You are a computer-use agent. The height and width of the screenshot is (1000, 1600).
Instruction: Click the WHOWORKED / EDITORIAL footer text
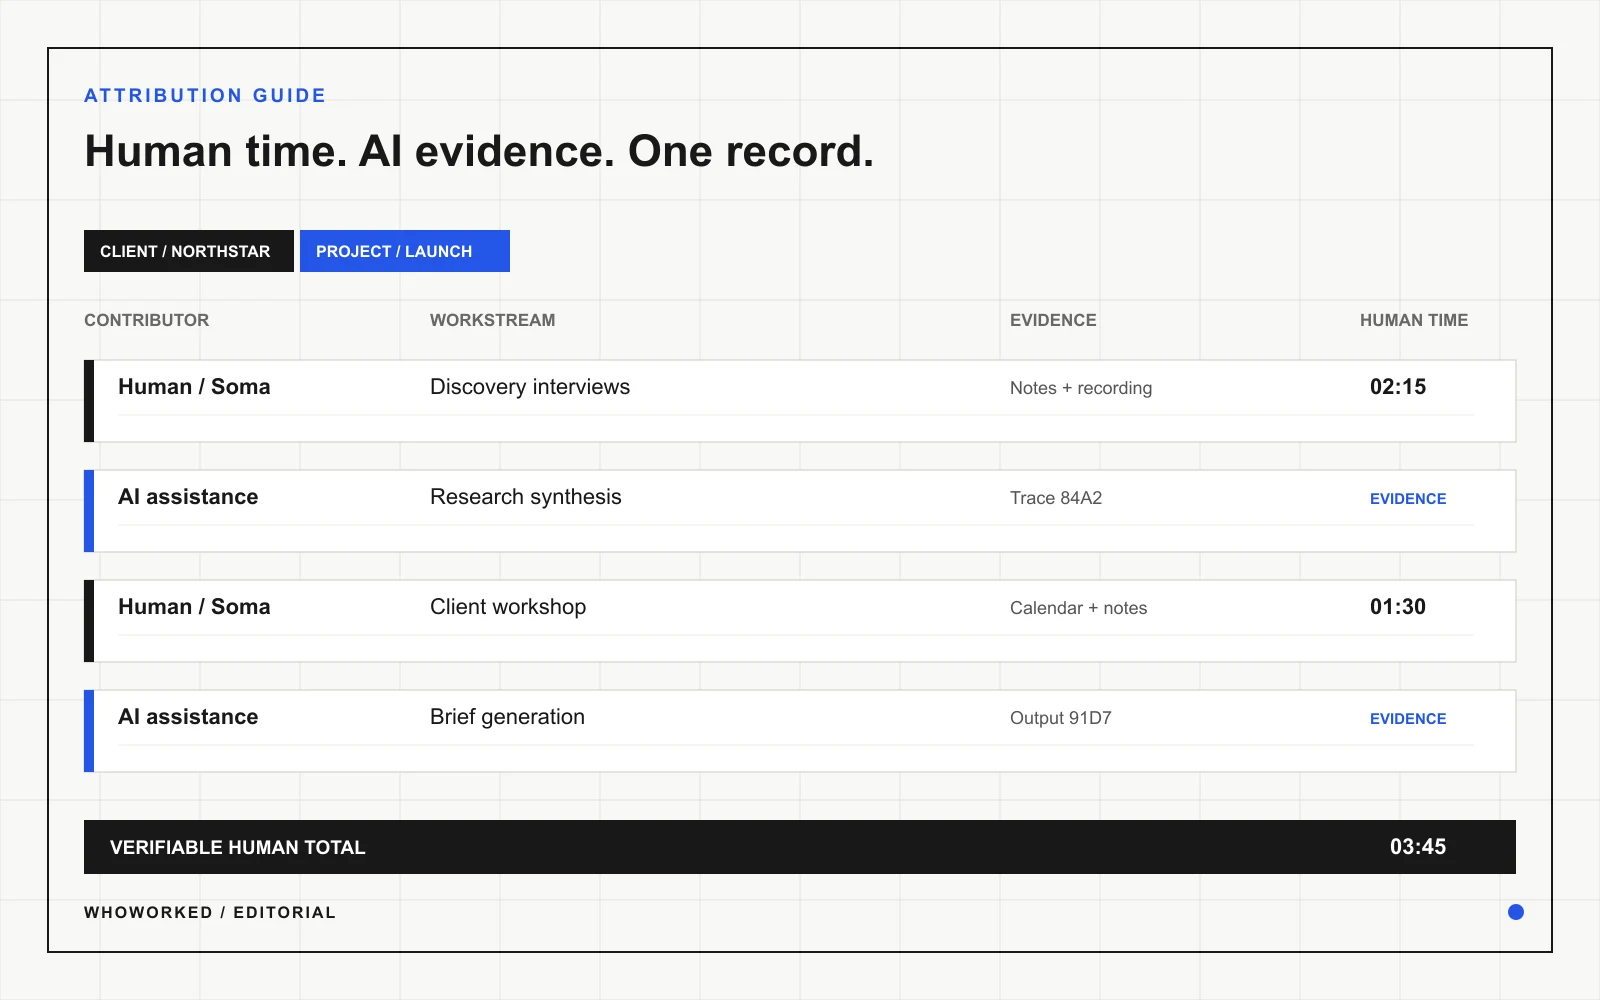210,912
